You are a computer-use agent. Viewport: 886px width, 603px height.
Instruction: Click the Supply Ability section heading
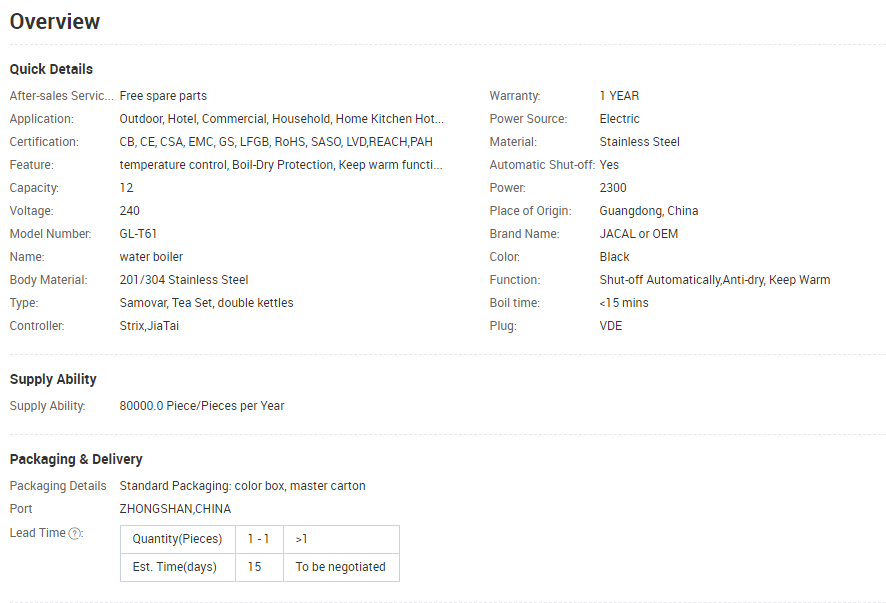pos(53,379)
